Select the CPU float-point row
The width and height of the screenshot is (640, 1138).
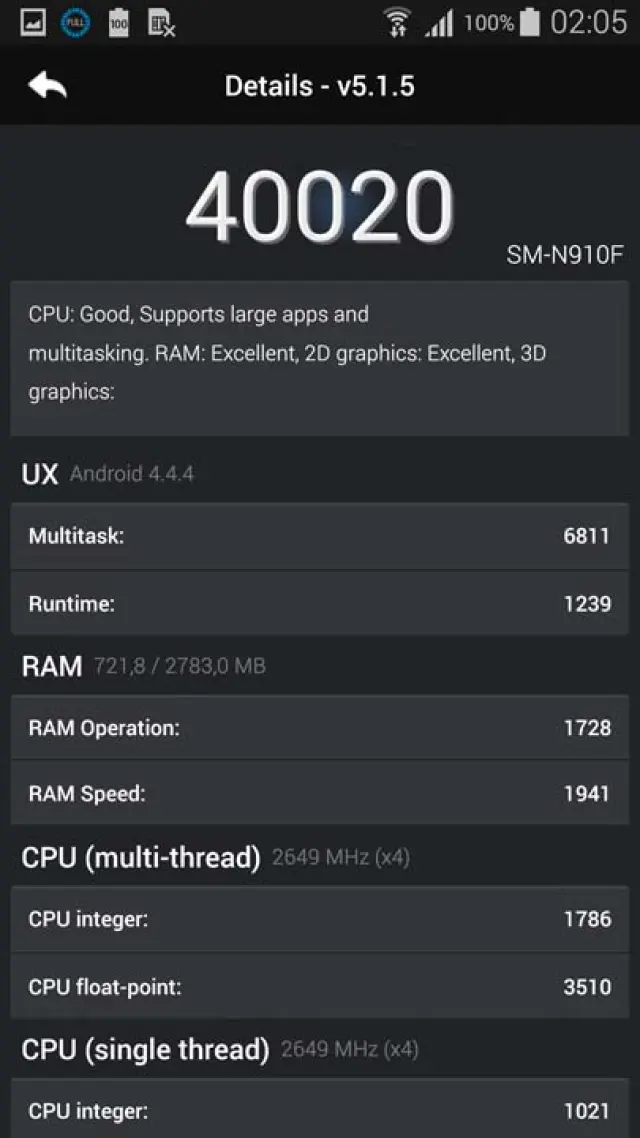pyautogui.click(x=320, y=987)
